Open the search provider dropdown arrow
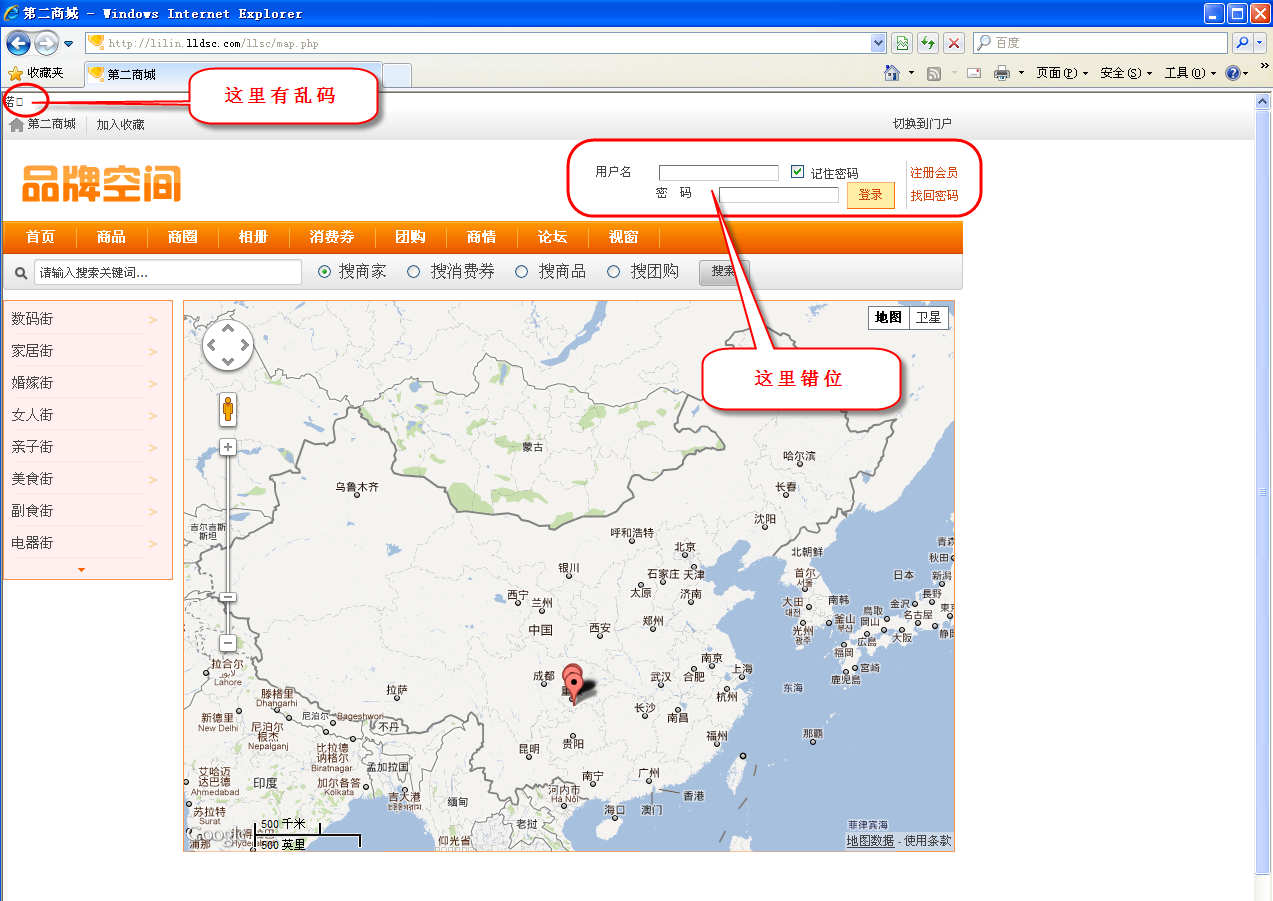The image size is (1273, 901). (x=1260, y=43)
